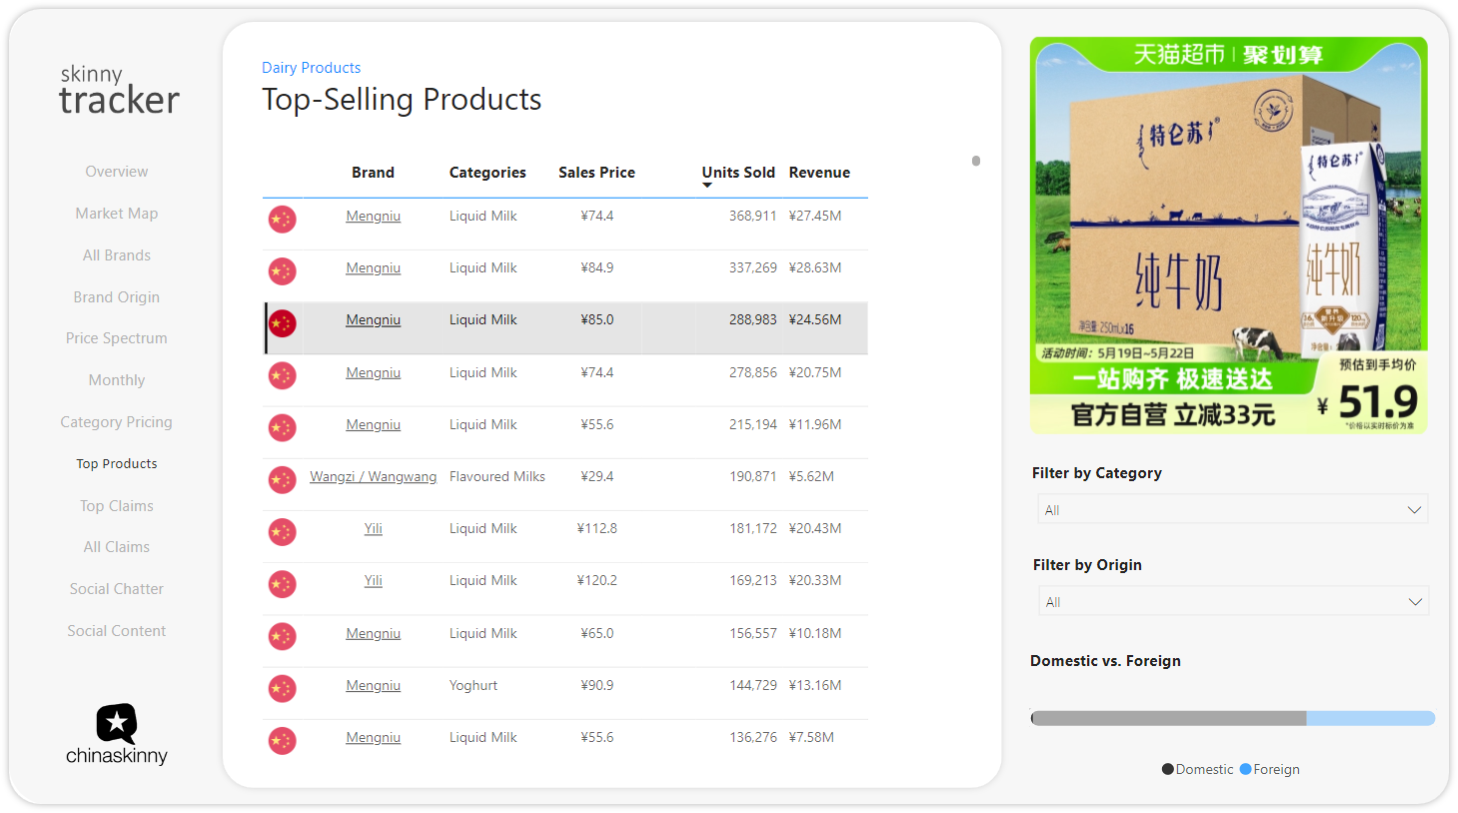Screen dimensions: 1458x813
Task: Click revenue value ¥28.63M
Action: [x=815, y=268]
